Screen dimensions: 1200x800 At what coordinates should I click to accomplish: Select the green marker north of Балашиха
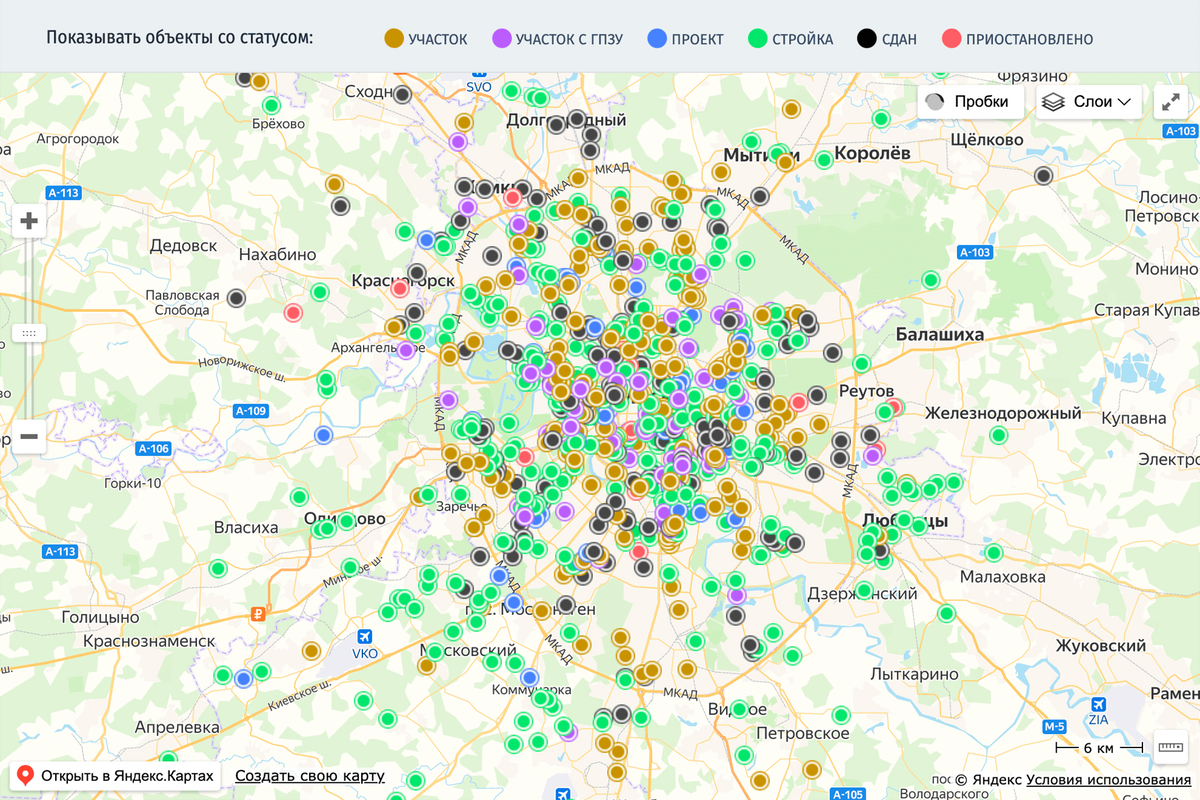930,280
